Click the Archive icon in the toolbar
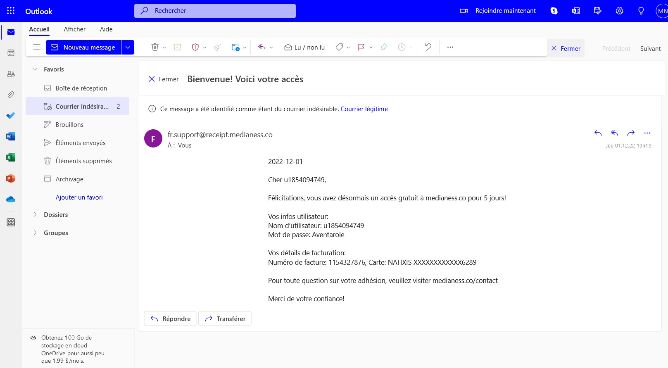 tap(177, 47)
